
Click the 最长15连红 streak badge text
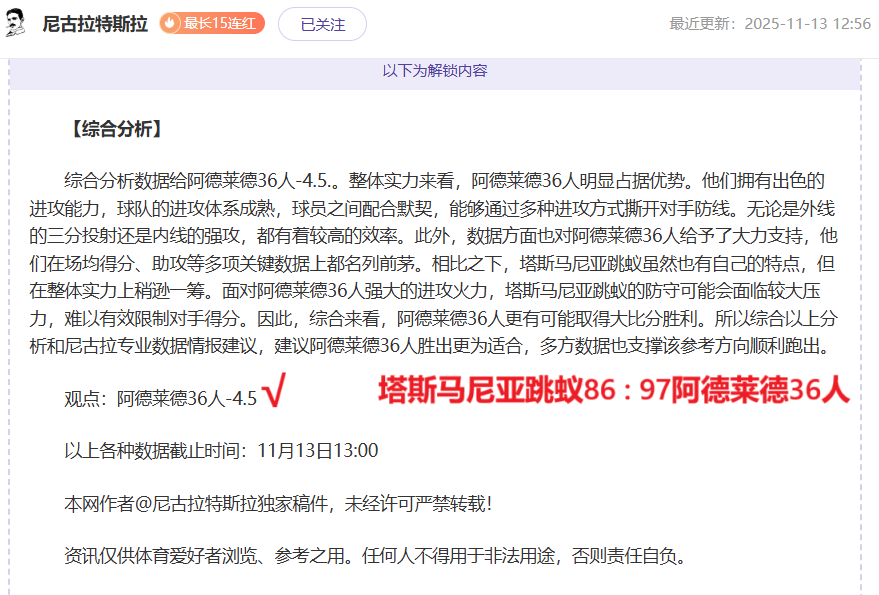click(222, 23)
